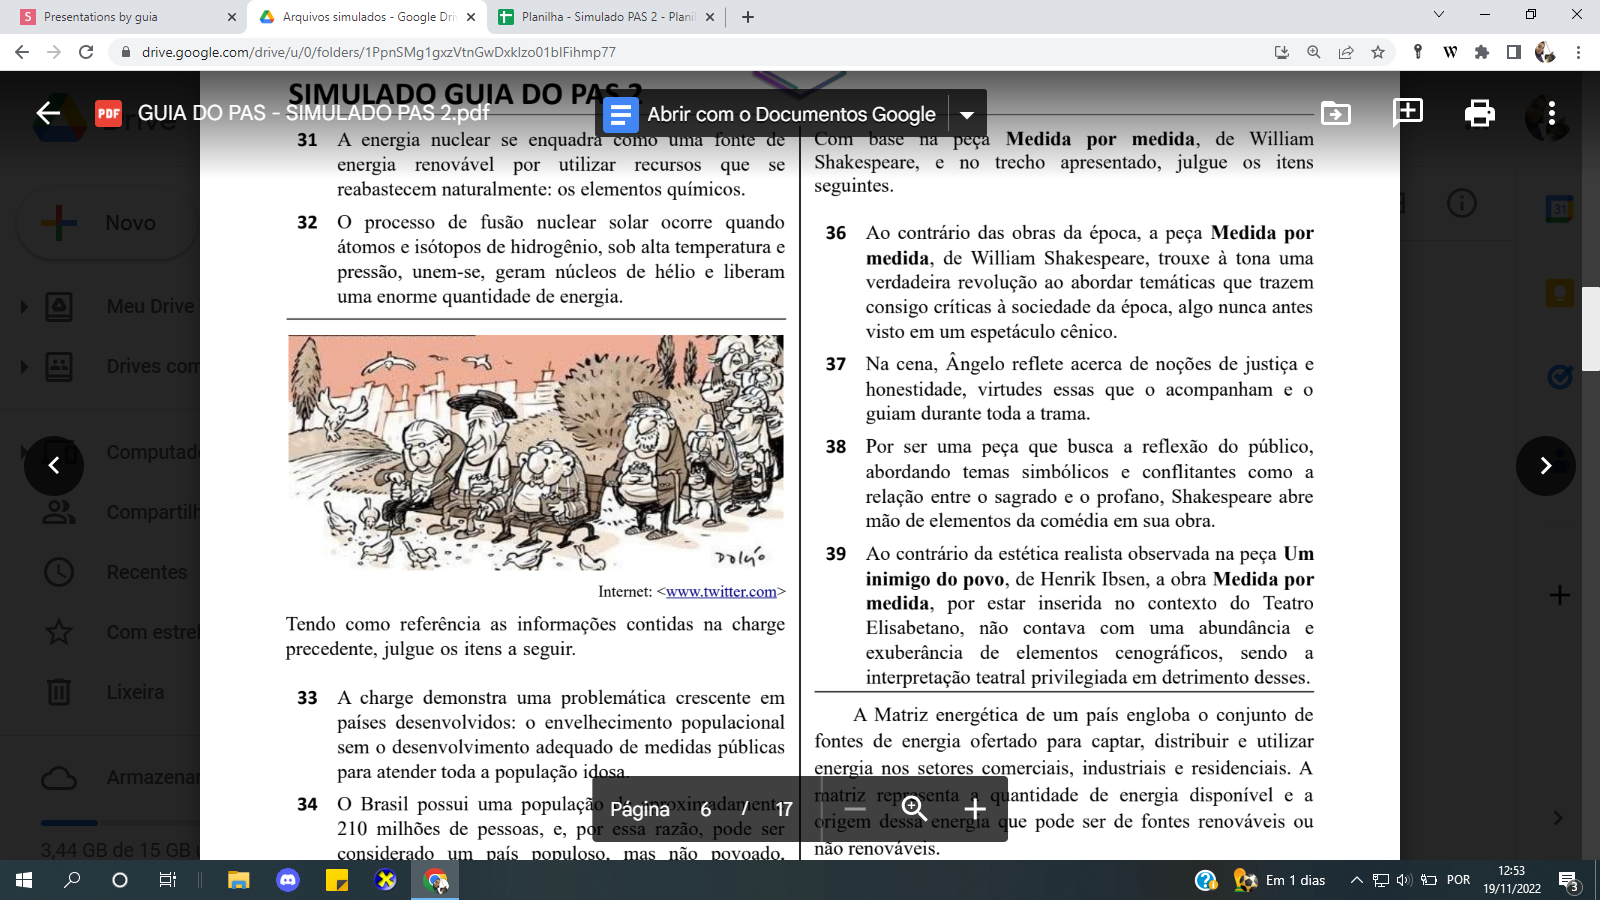This screenshot has height=900, width=1600.
Task: Close the Planilha Simulado PAS 2 tab
Action: coord(710,17)
